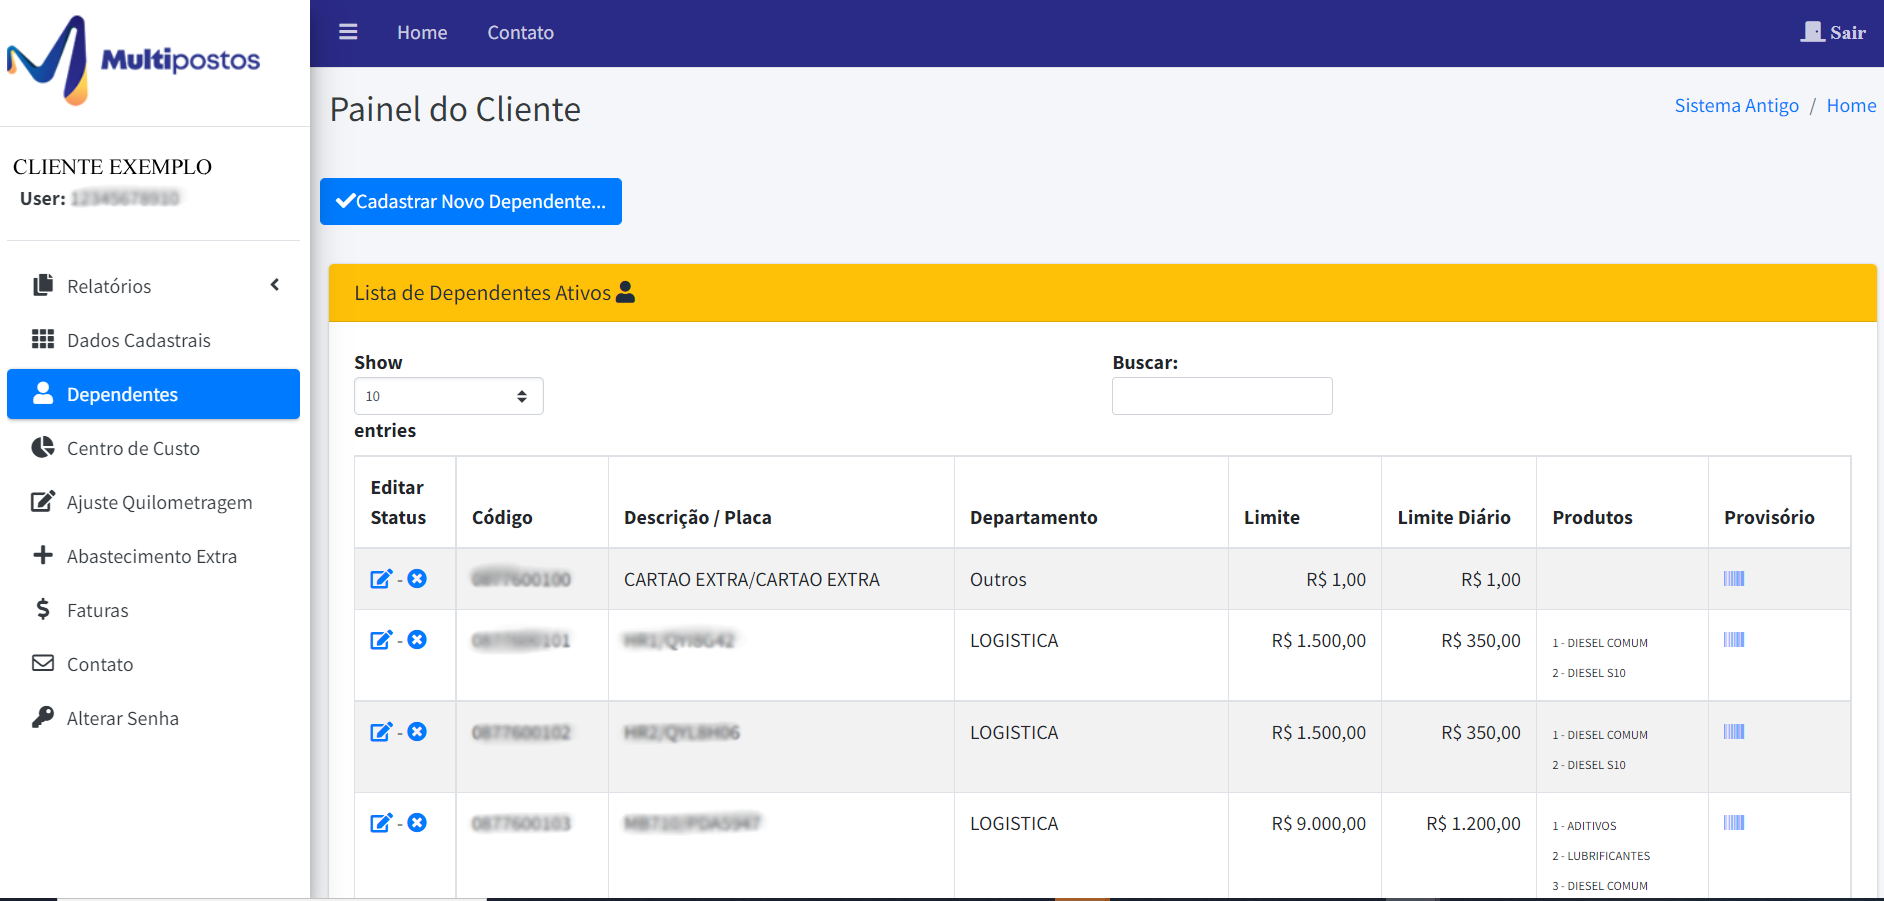Open Abastecimento Extra menu entry
Screen dimensions: 1884x901
(x=153, y=556)
